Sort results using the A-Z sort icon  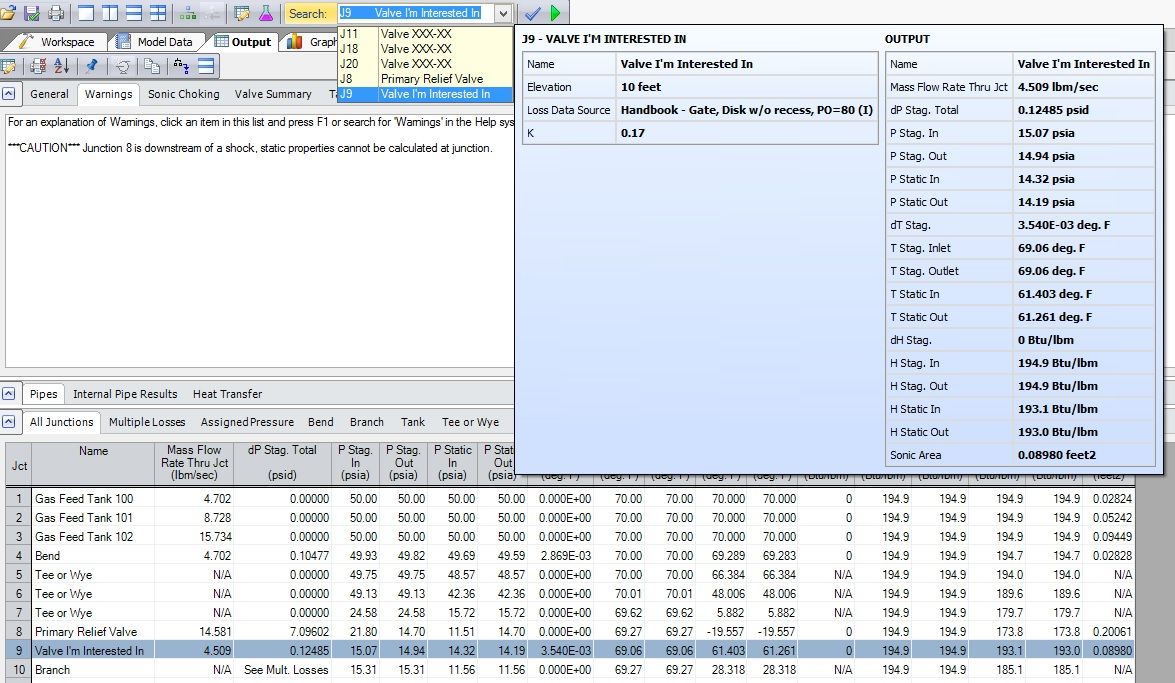(x=61, y=65)
